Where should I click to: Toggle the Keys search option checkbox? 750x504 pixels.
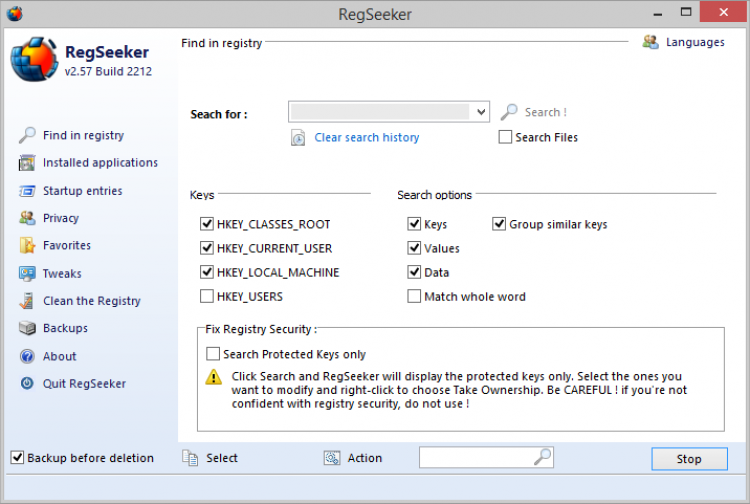point(414,224)
